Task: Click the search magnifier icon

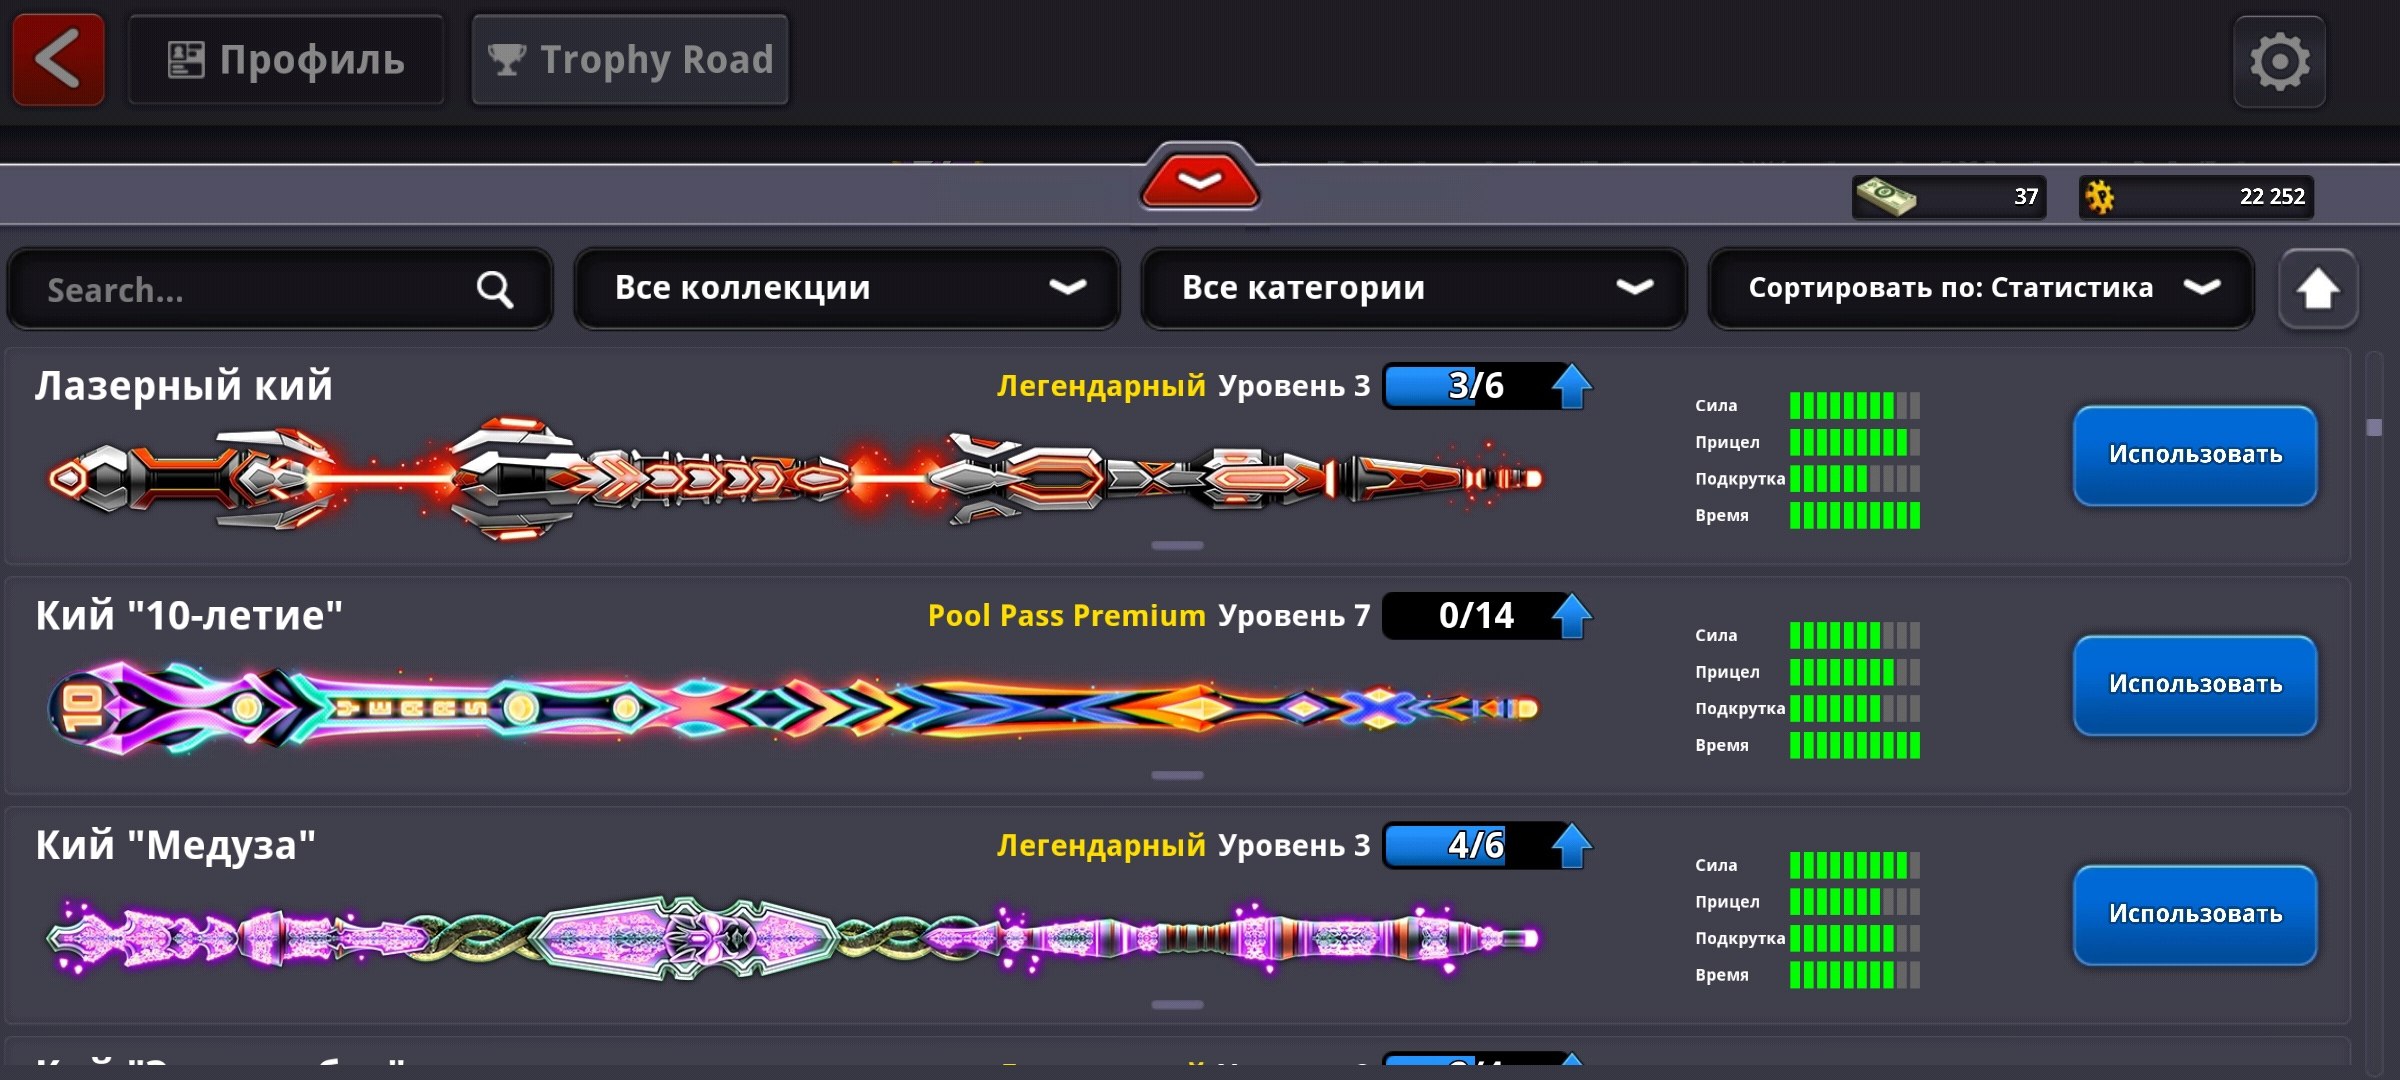Action: [x=495, y=290]
